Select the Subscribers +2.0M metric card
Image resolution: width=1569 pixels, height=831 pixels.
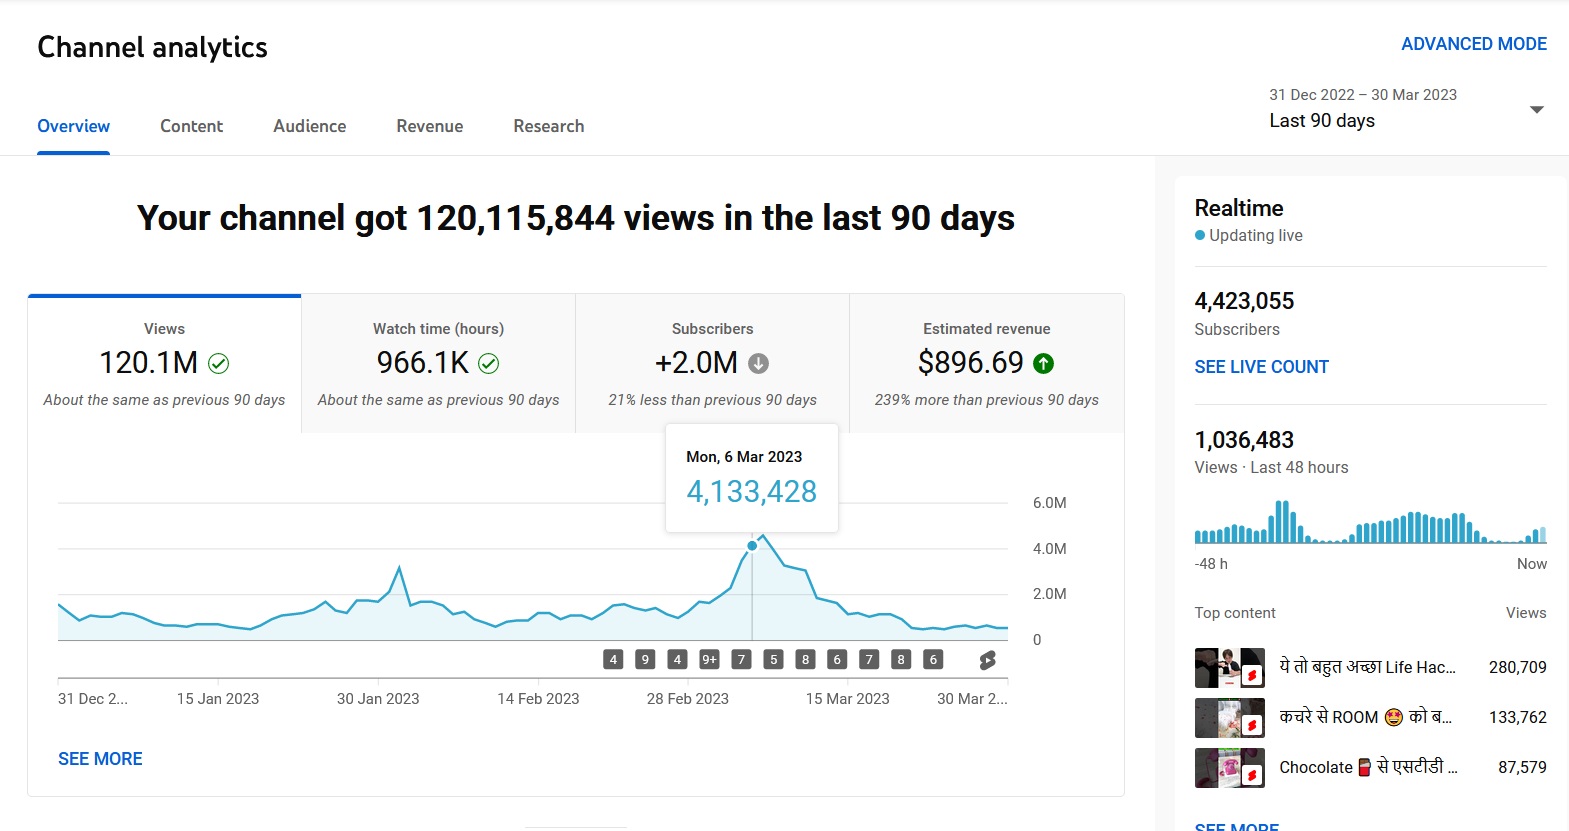tap(712, 364)
